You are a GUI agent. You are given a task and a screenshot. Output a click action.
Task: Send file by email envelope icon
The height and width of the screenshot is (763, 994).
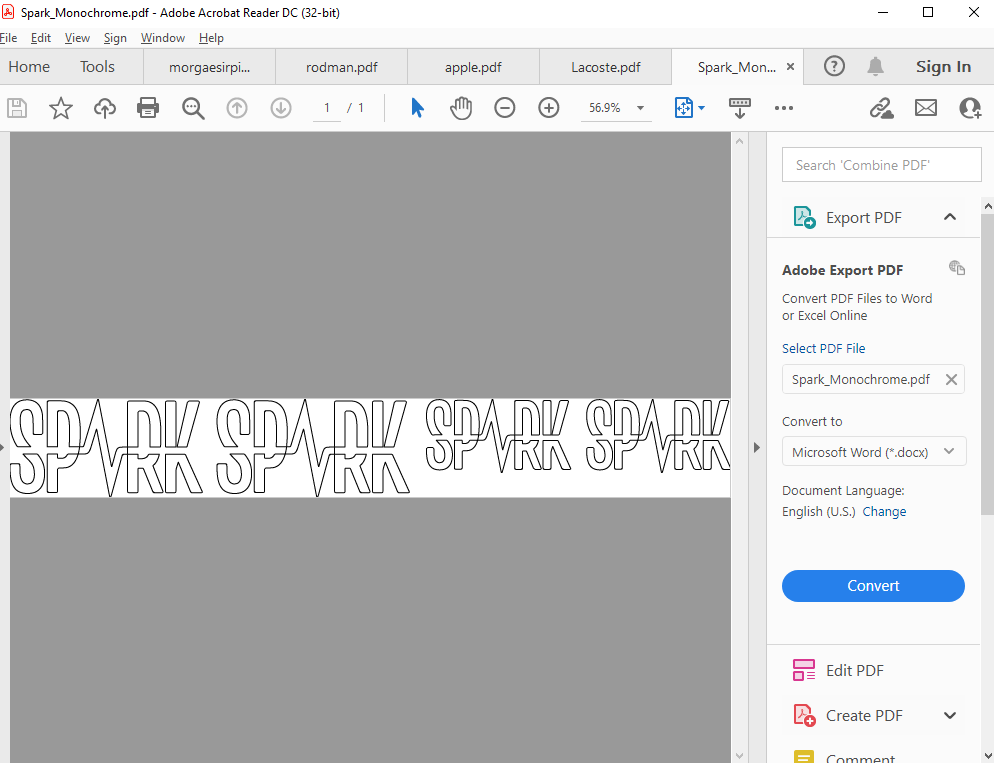[926, 108]
